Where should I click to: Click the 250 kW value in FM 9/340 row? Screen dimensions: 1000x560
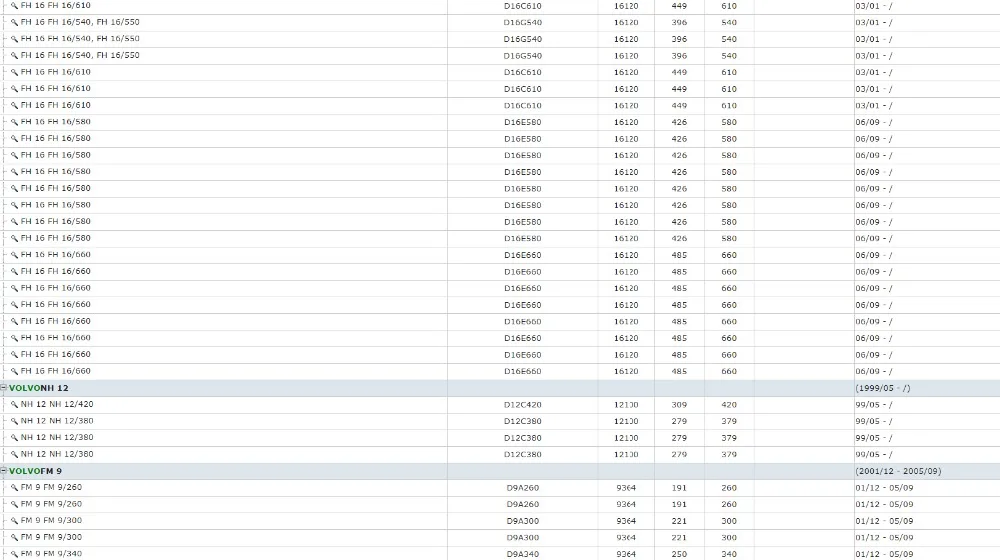point(679,554)
